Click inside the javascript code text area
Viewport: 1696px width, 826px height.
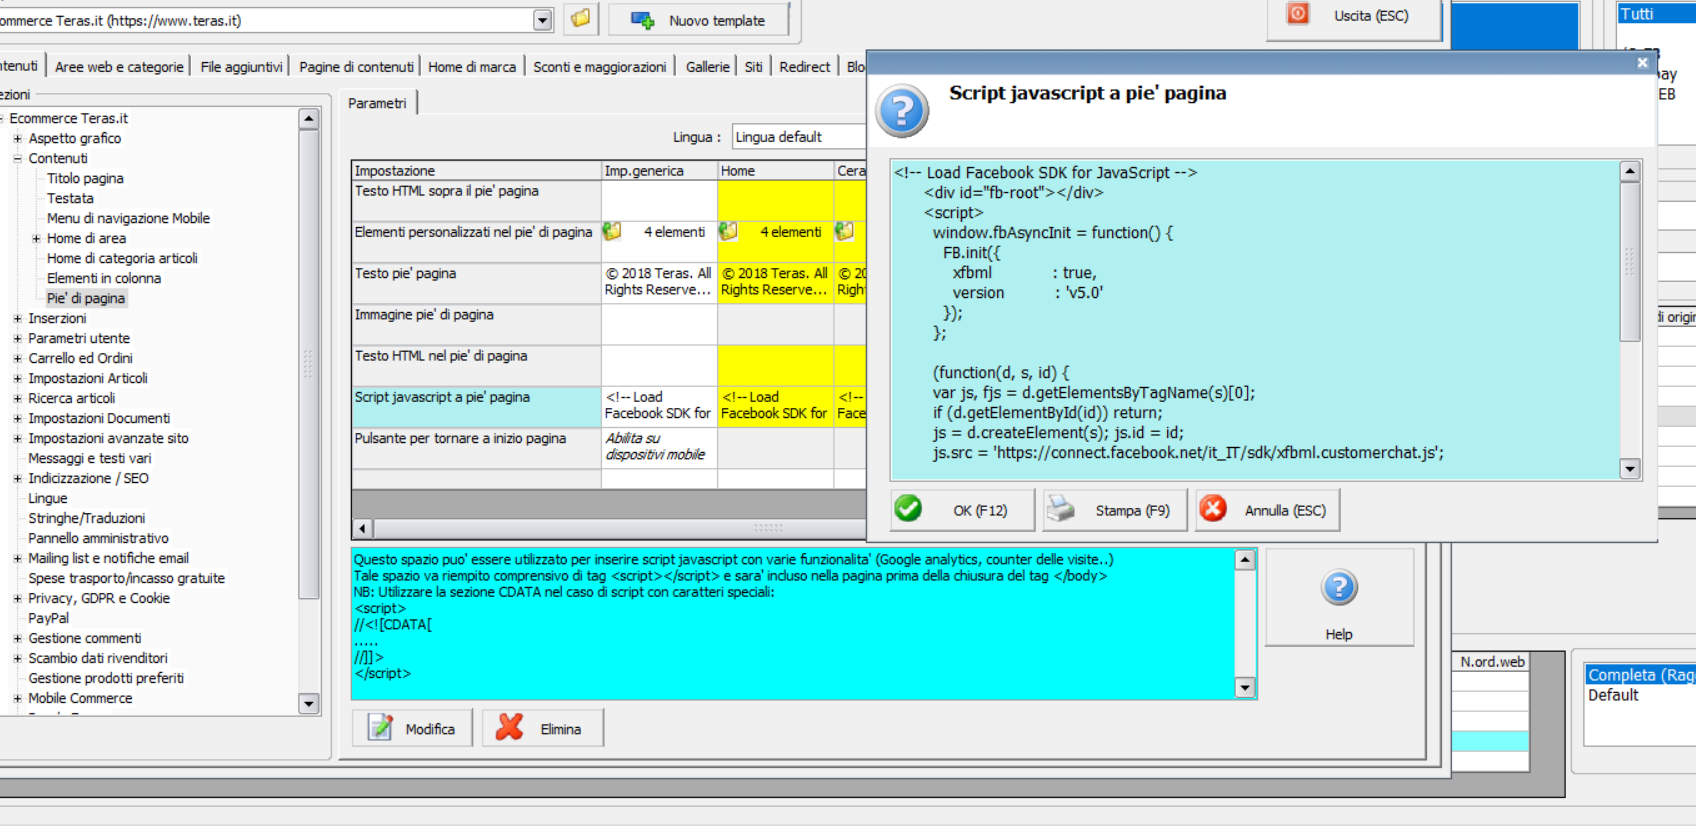point(1255,320)
